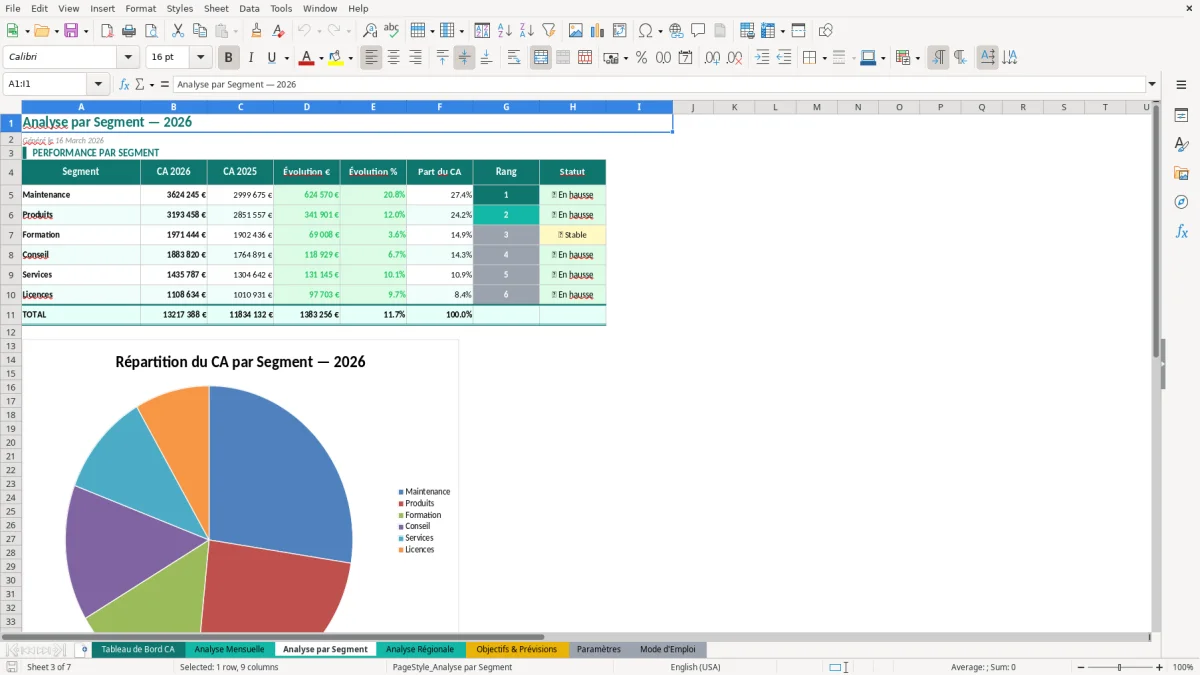1200x675 pixels.
Task: Click the Sort Ascending icon
Action: click(505, 31)
